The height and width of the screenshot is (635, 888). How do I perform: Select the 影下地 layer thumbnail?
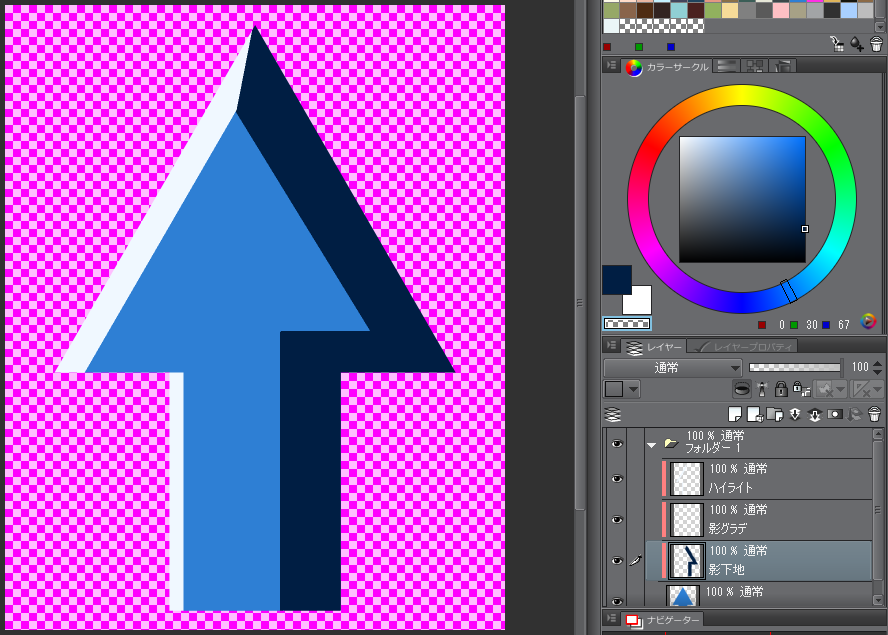(687, 560)
